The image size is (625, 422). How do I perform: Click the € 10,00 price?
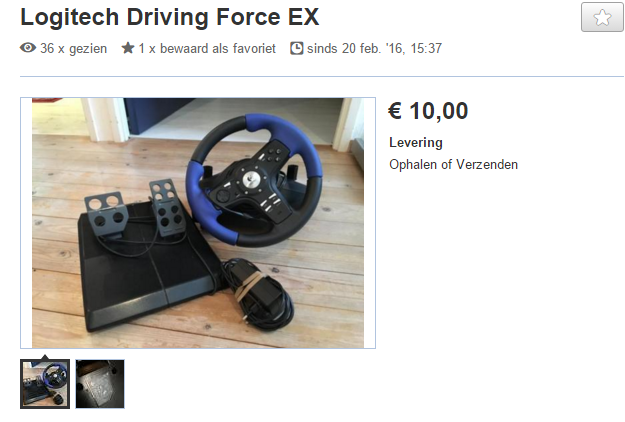point(428,111)
